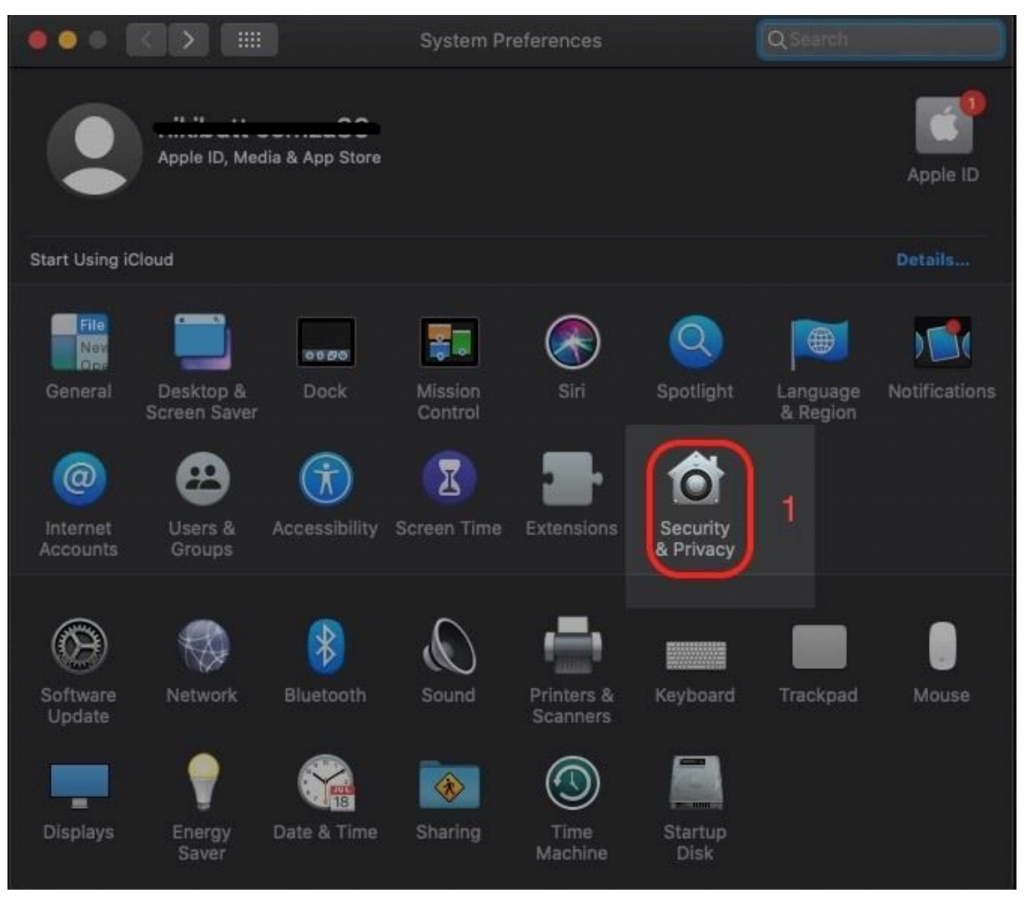
Task: Open the Siri preference pane
Action: click(571, 343)
